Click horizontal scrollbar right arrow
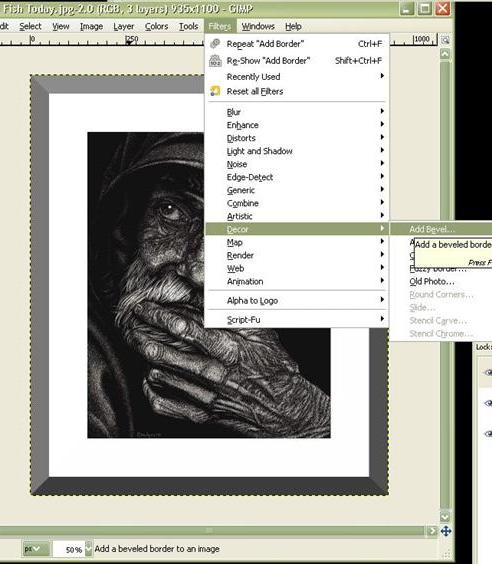Screen dimensions: 492x564 431,531
